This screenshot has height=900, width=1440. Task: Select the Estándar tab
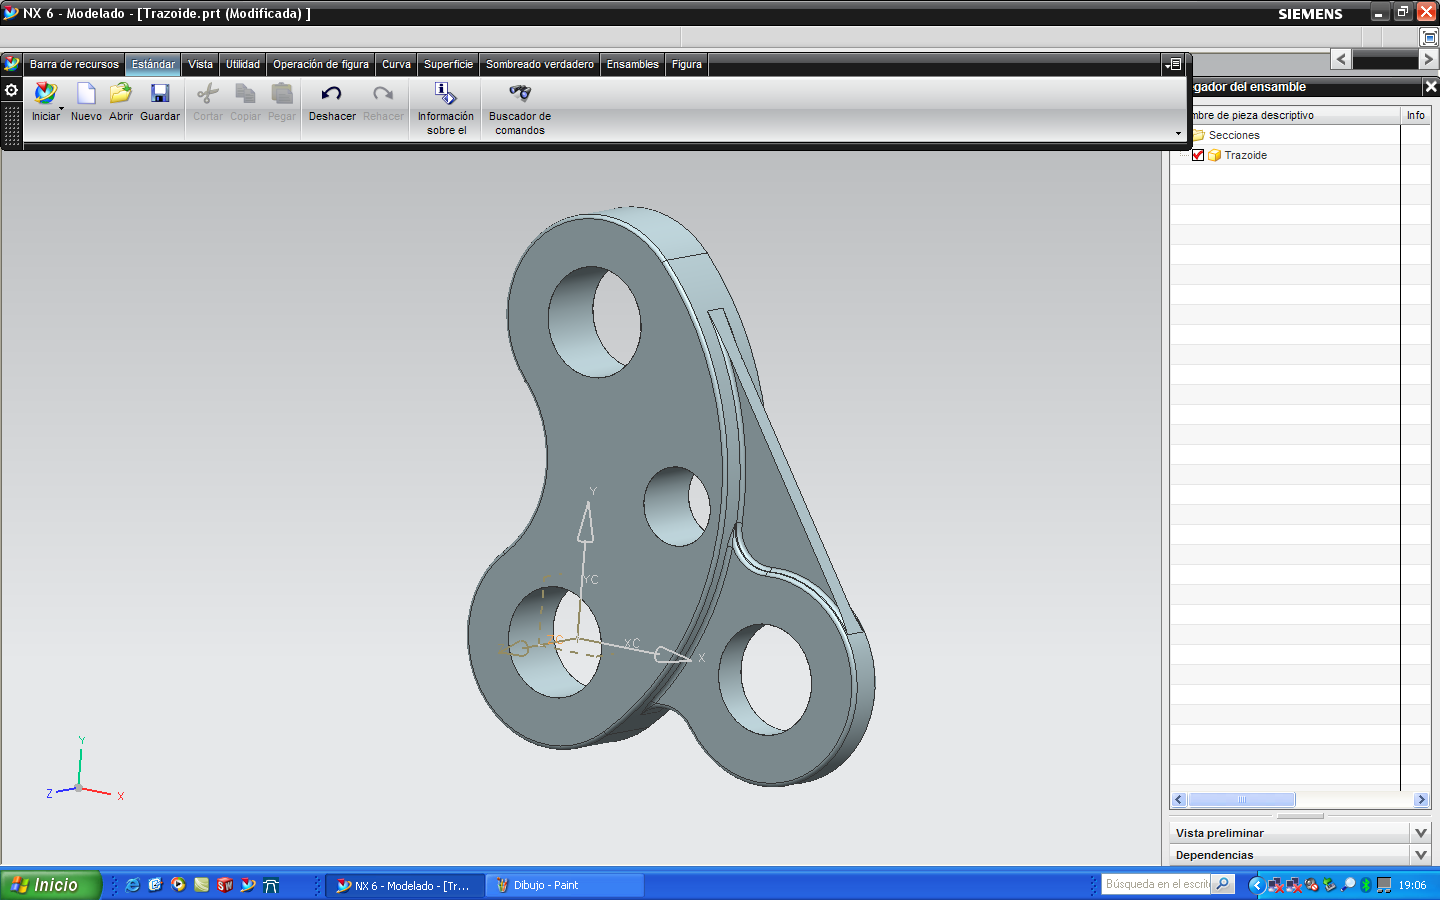(x=153, y=64)
